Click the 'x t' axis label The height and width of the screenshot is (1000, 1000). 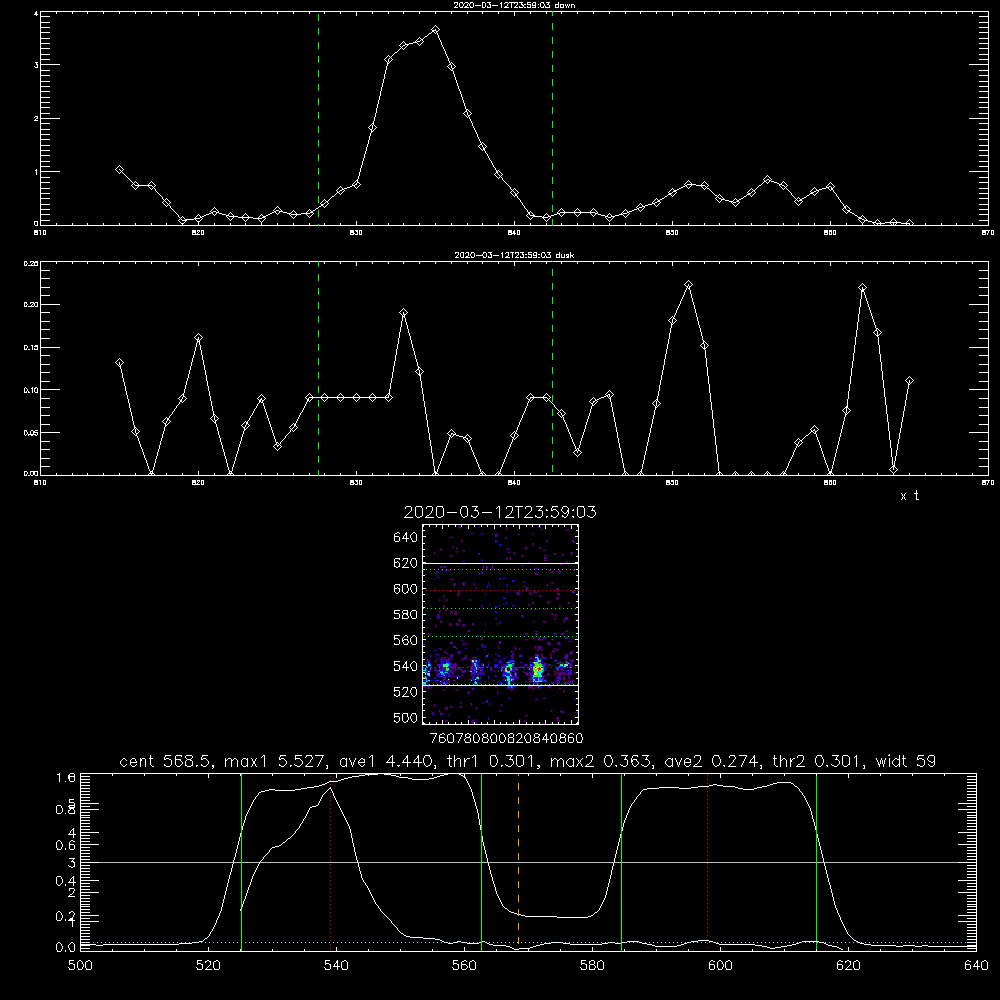coord(909,496)
